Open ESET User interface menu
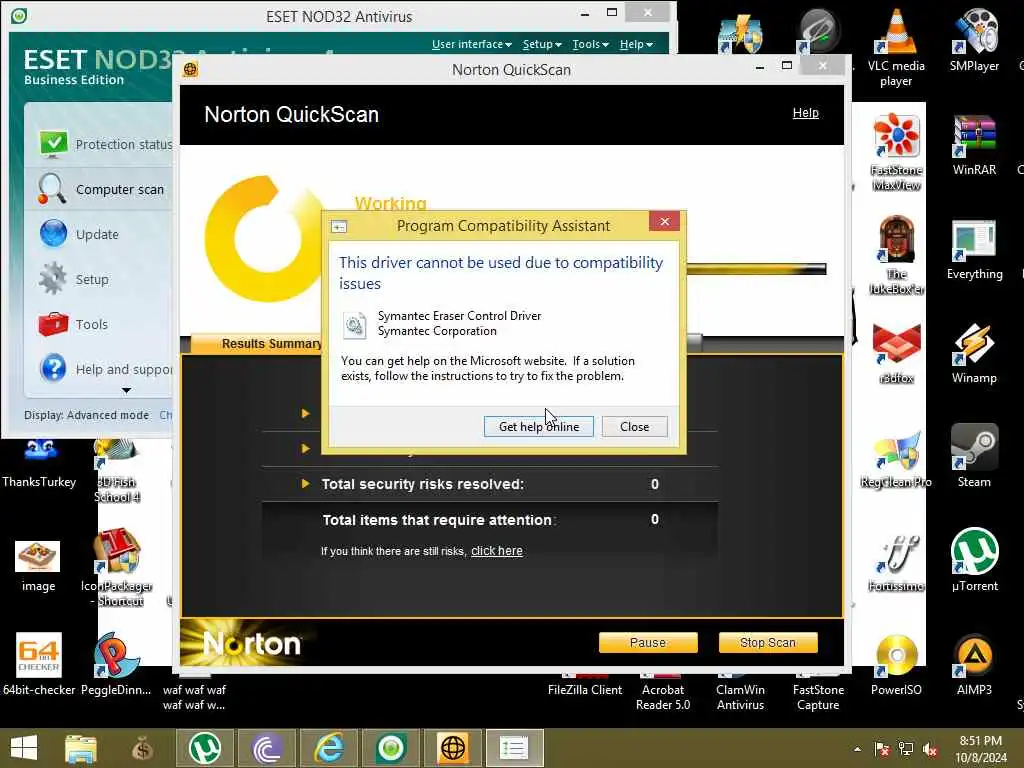 472,44
